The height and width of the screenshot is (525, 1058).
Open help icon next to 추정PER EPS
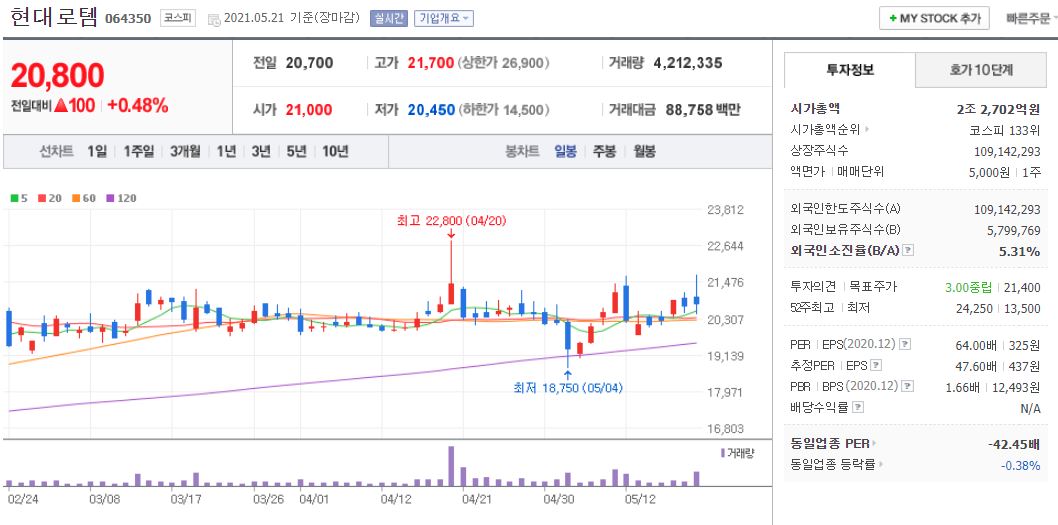pyautogui.click(x=876, y=365)
